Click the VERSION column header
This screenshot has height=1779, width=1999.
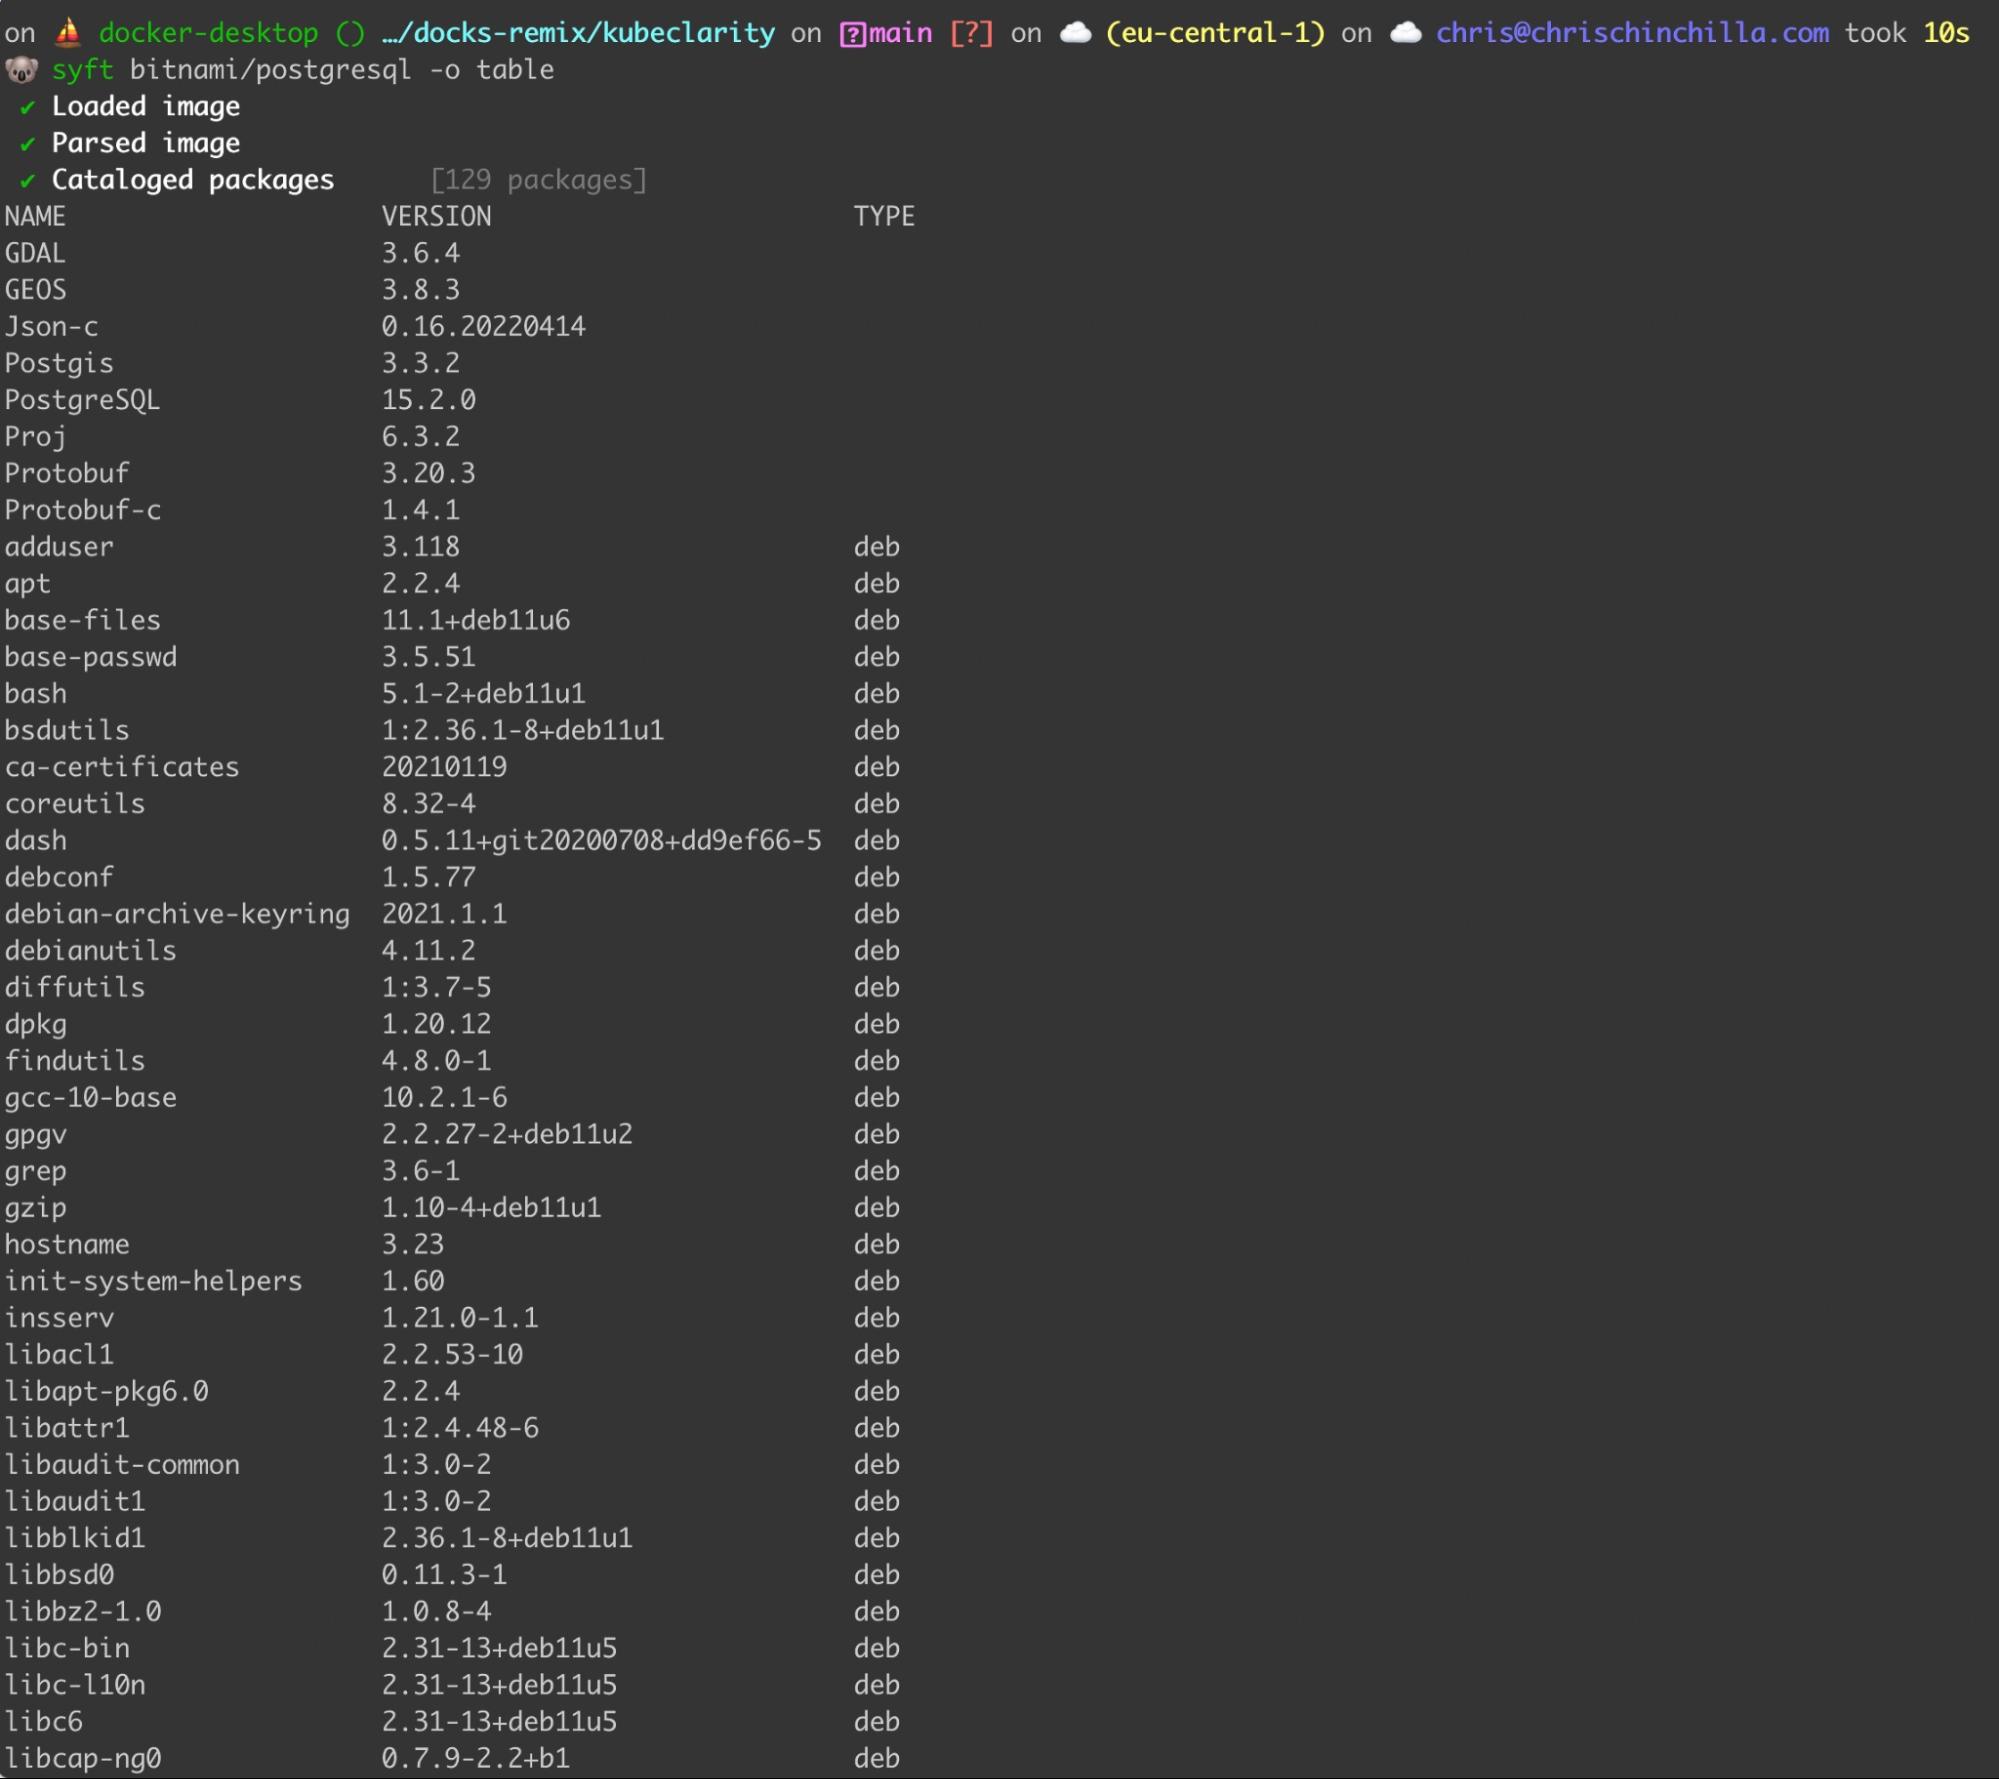[x=436, y=217]
